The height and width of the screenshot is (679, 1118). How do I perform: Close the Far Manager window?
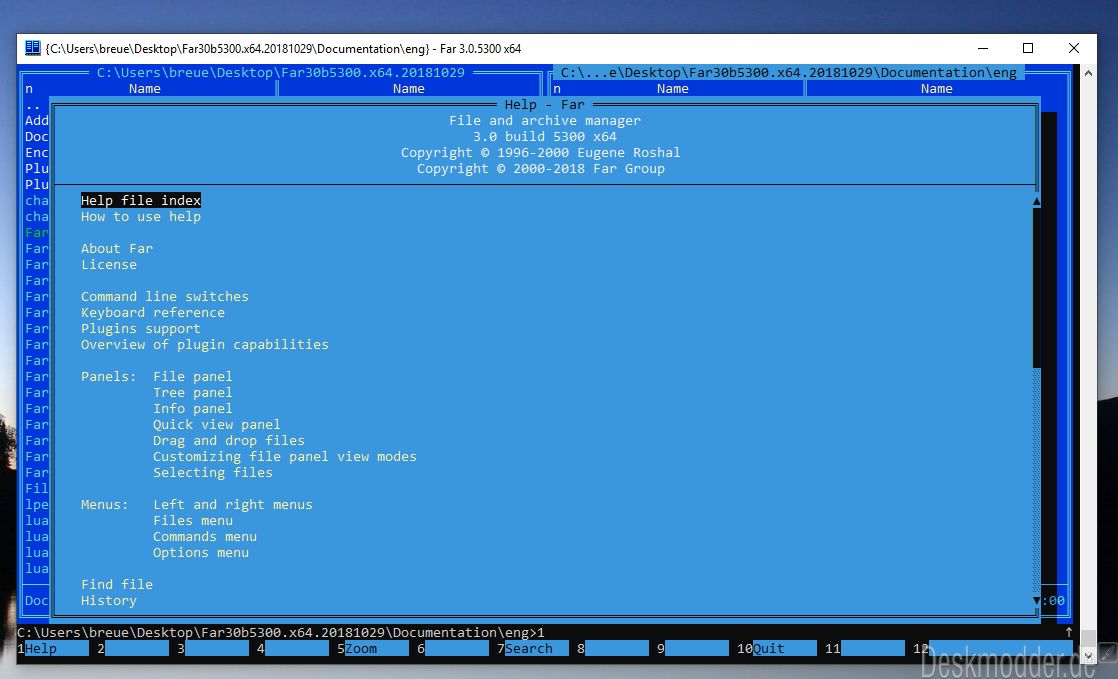click(1074, 48)
